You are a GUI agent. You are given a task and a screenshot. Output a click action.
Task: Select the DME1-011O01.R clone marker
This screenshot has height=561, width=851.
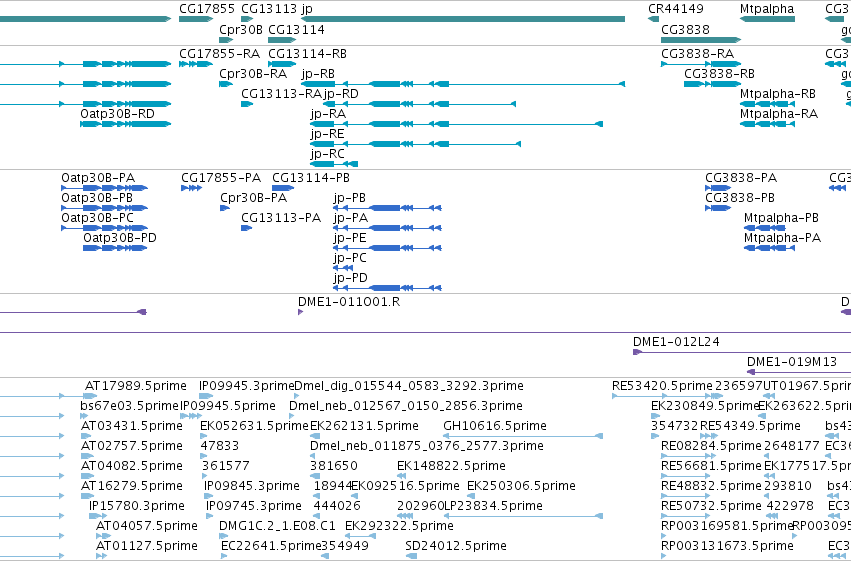(301, 312)
